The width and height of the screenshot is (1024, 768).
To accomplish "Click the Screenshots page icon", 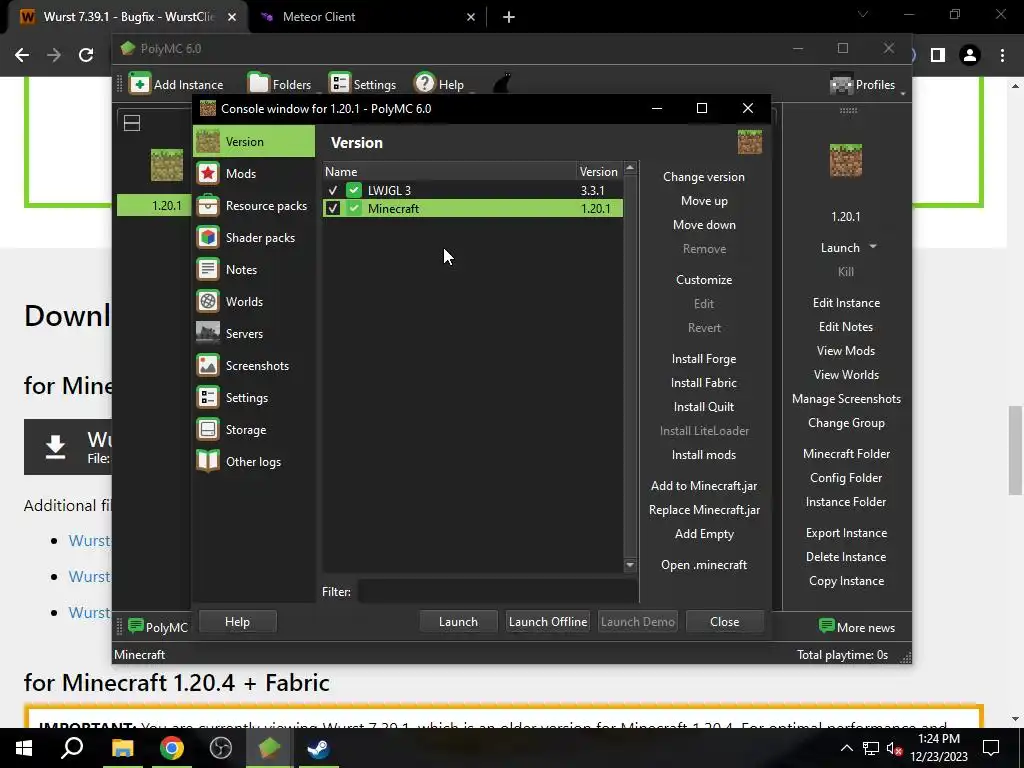I will click(208, 365).
